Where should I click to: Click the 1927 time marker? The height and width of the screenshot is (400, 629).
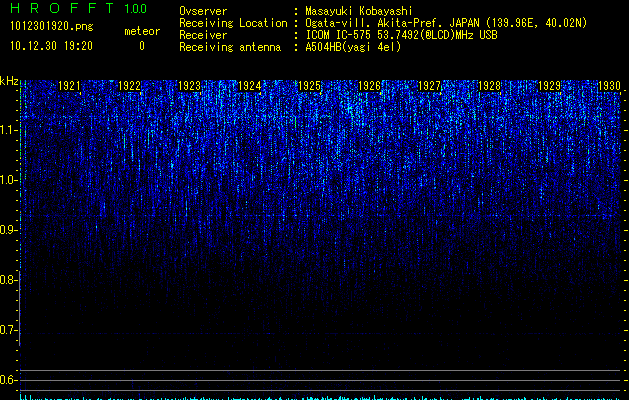429,86
